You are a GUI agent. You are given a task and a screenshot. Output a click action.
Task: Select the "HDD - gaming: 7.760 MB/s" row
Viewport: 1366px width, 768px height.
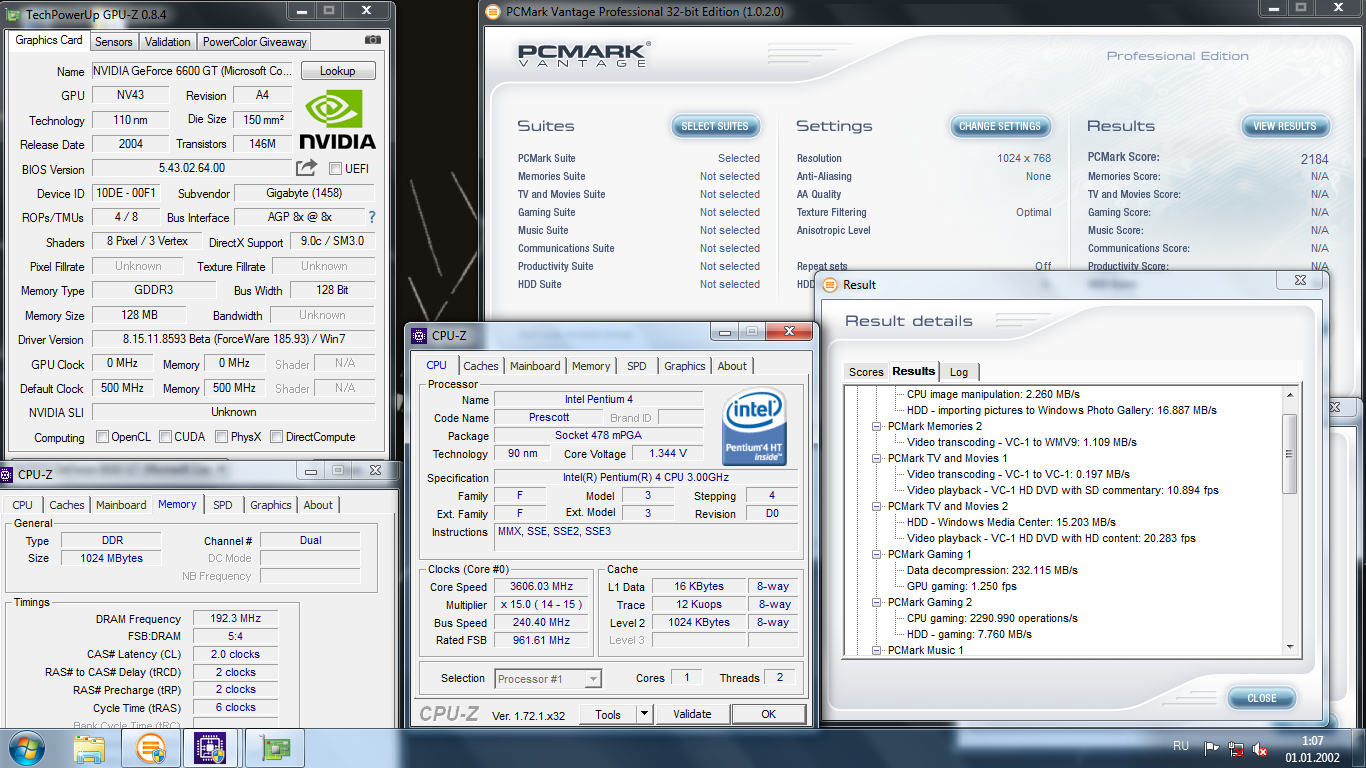tap(969, 634)
